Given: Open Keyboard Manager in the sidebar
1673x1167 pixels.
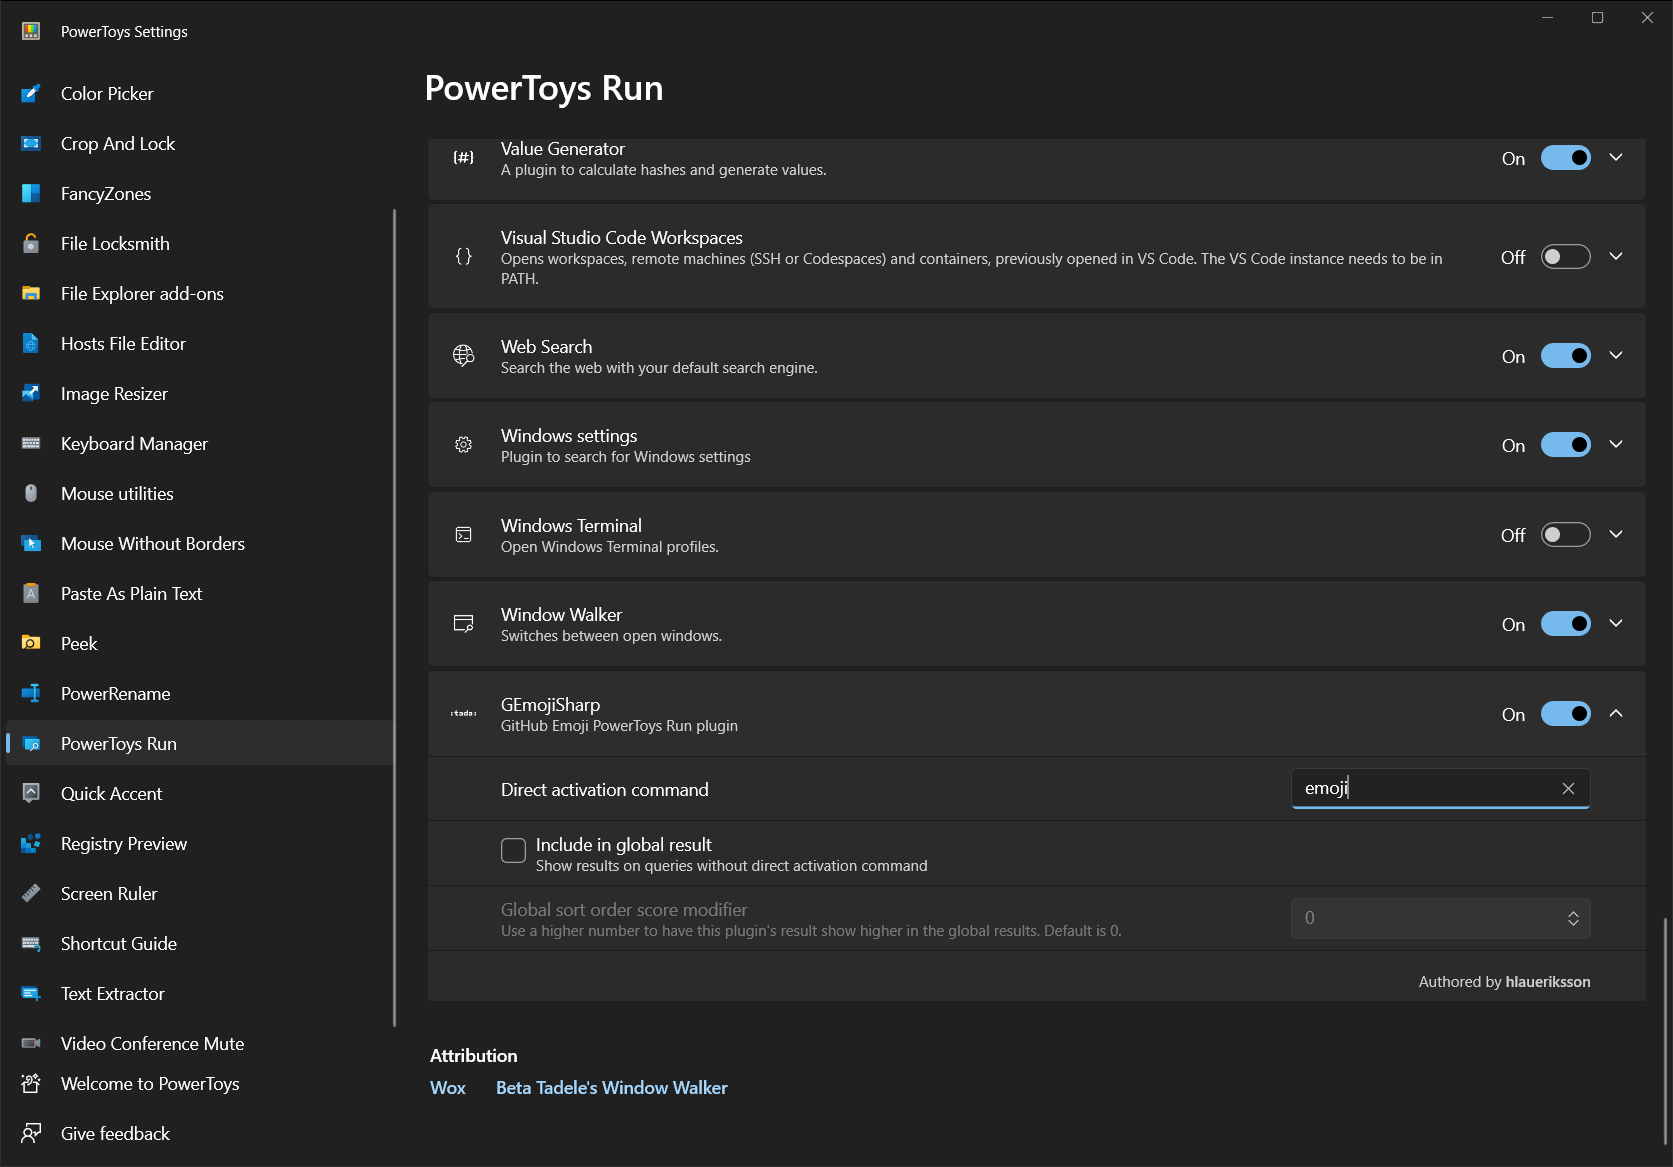Looking at the screenshot, I should click(x=200, y=444).
